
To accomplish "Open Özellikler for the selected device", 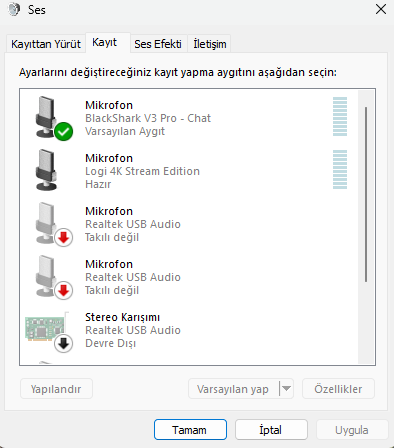I will click(x=338, y=389).
